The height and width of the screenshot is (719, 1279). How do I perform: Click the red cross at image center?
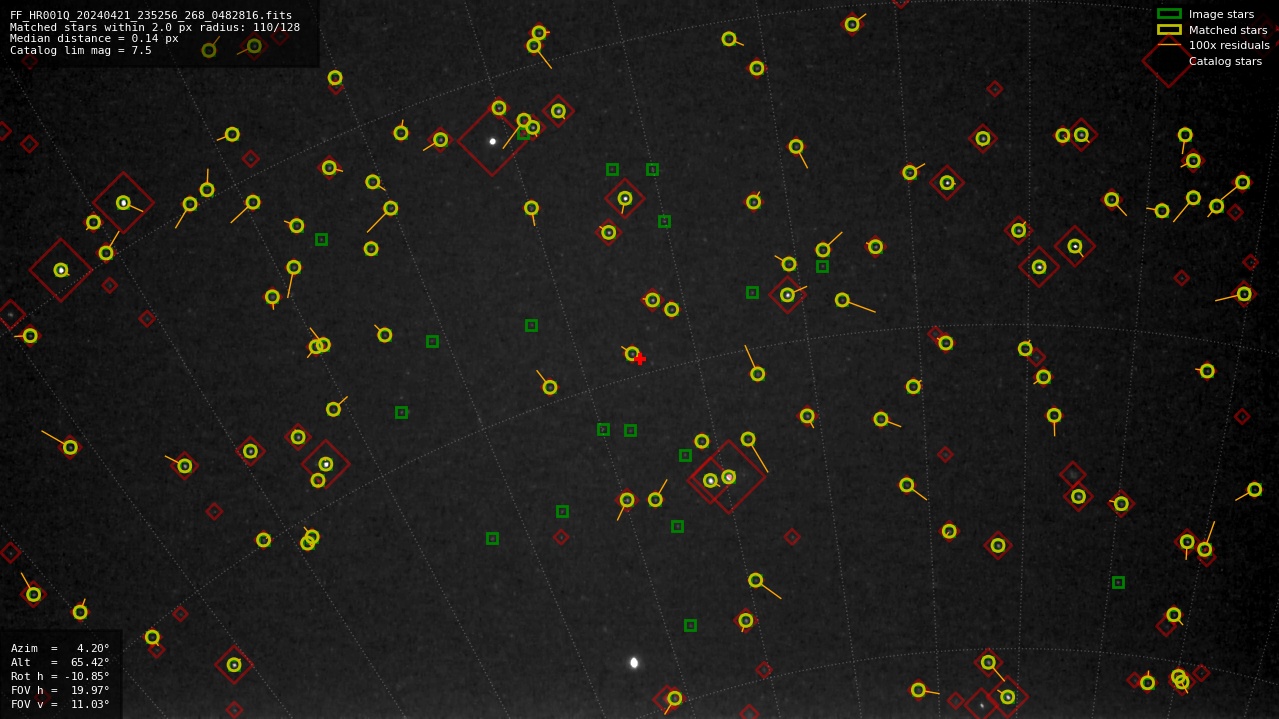[x=640, y=359]
